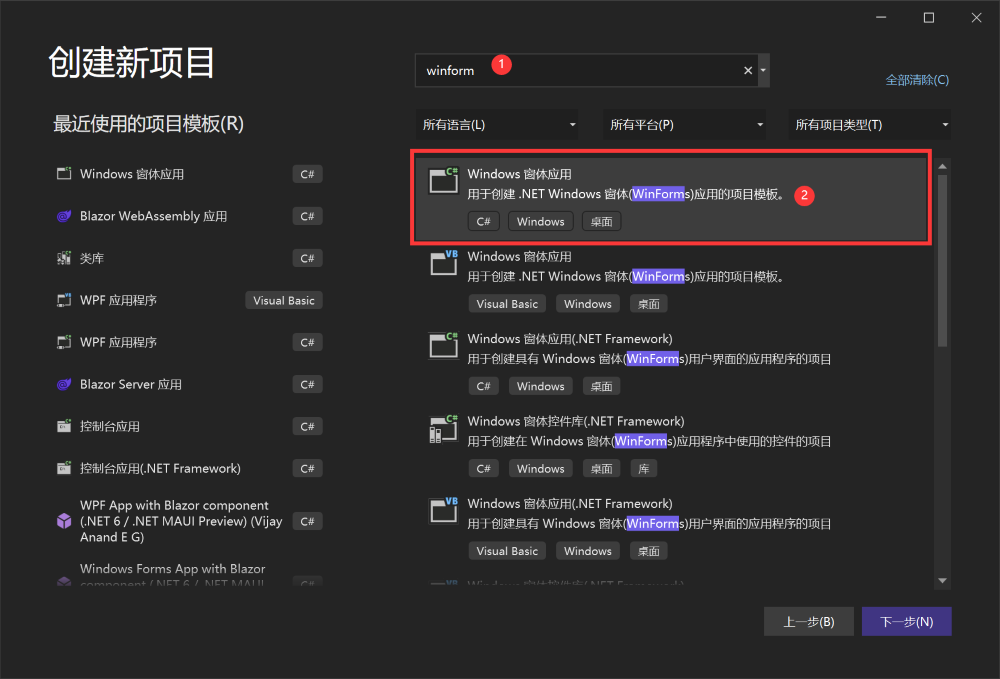Choose recent template Blazor WebAssembly 应用
The width and height of the screenshot is (1000, 679).
tap(189, 216)
